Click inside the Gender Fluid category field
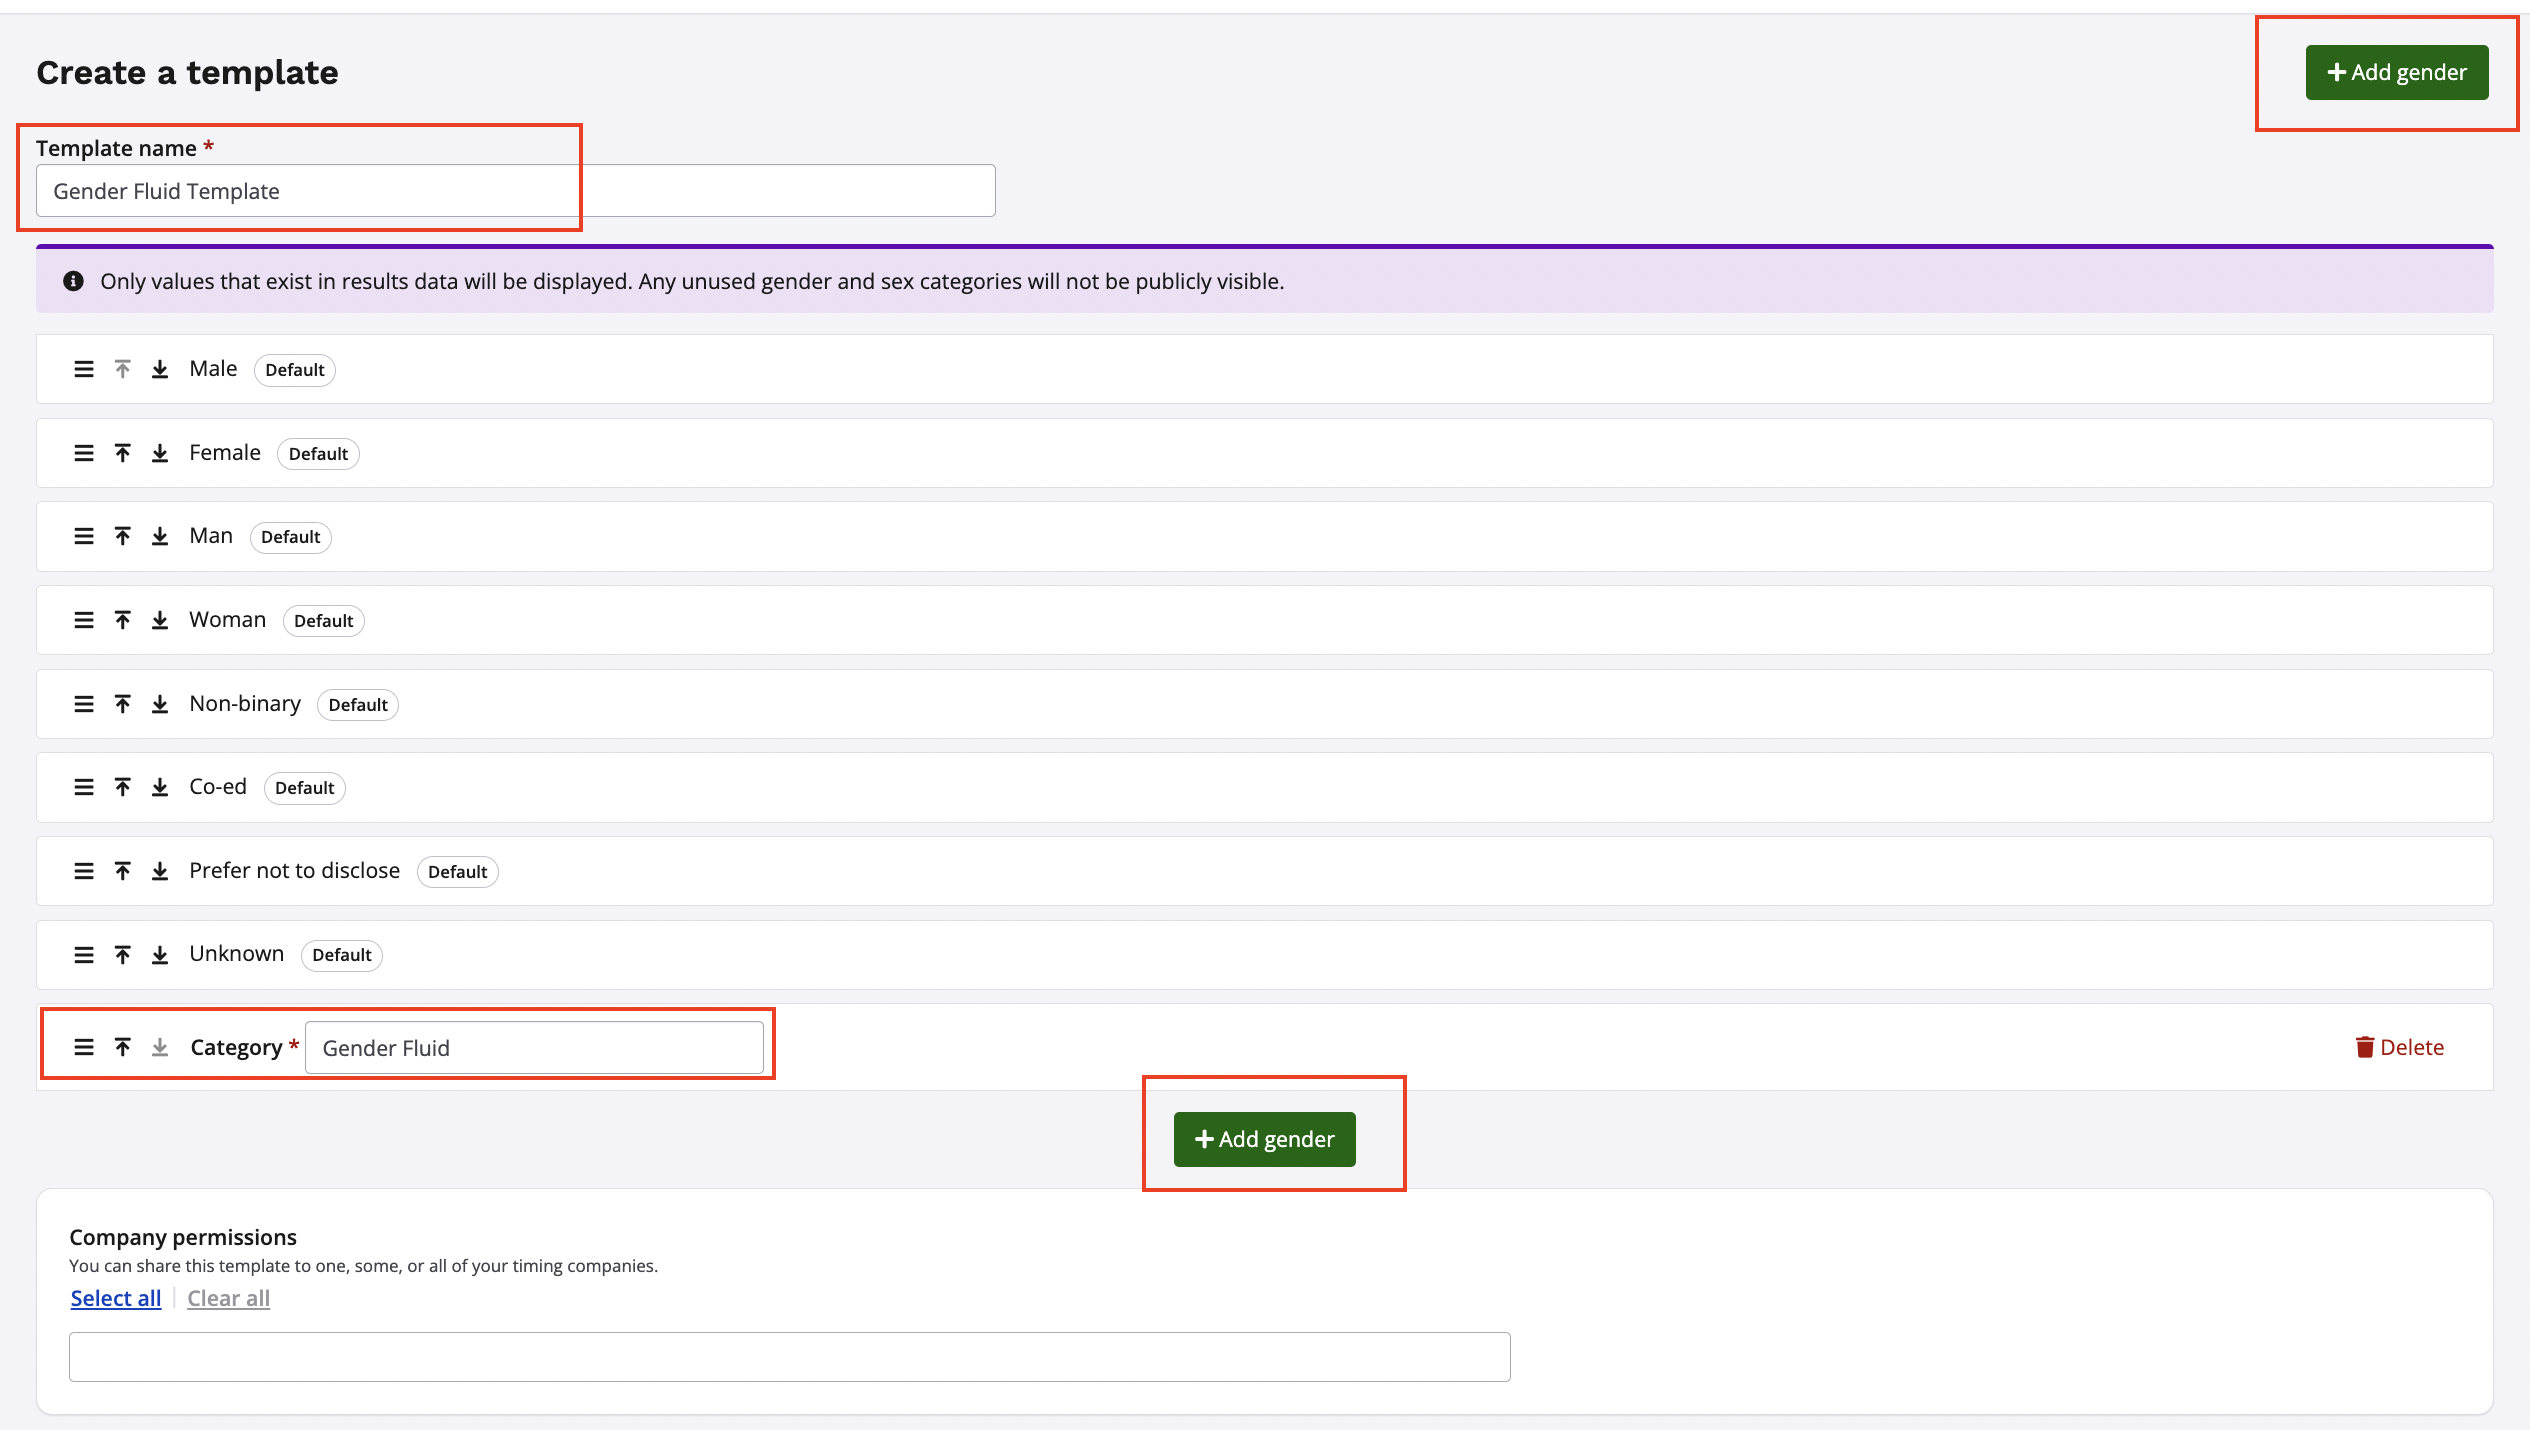This screenshot has height=1430, width=2530. click(x=535, y=1047)
